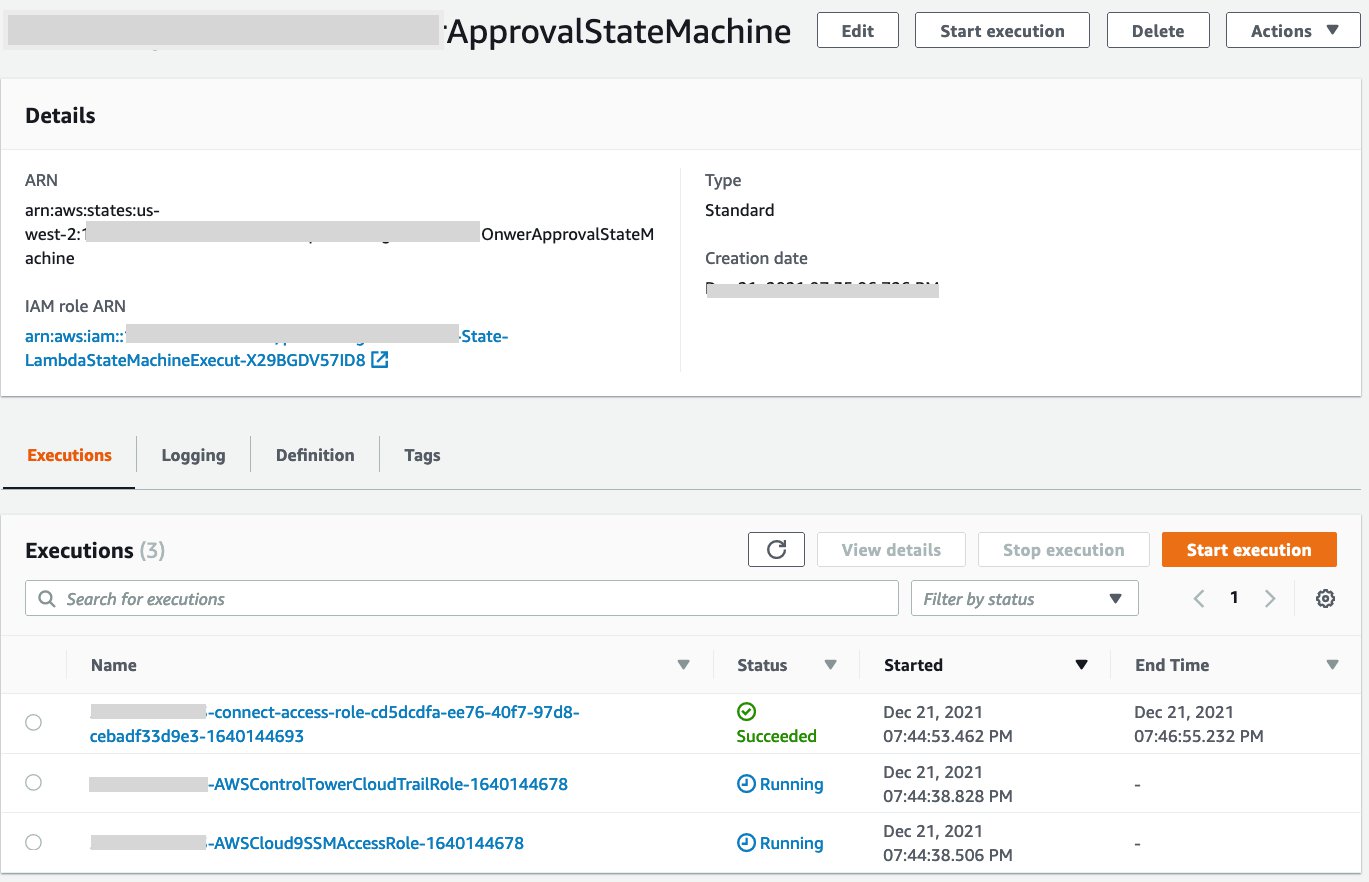Go to next page arrow
The height and width of the screenshot is (882, 1369).
point(1270,599)
